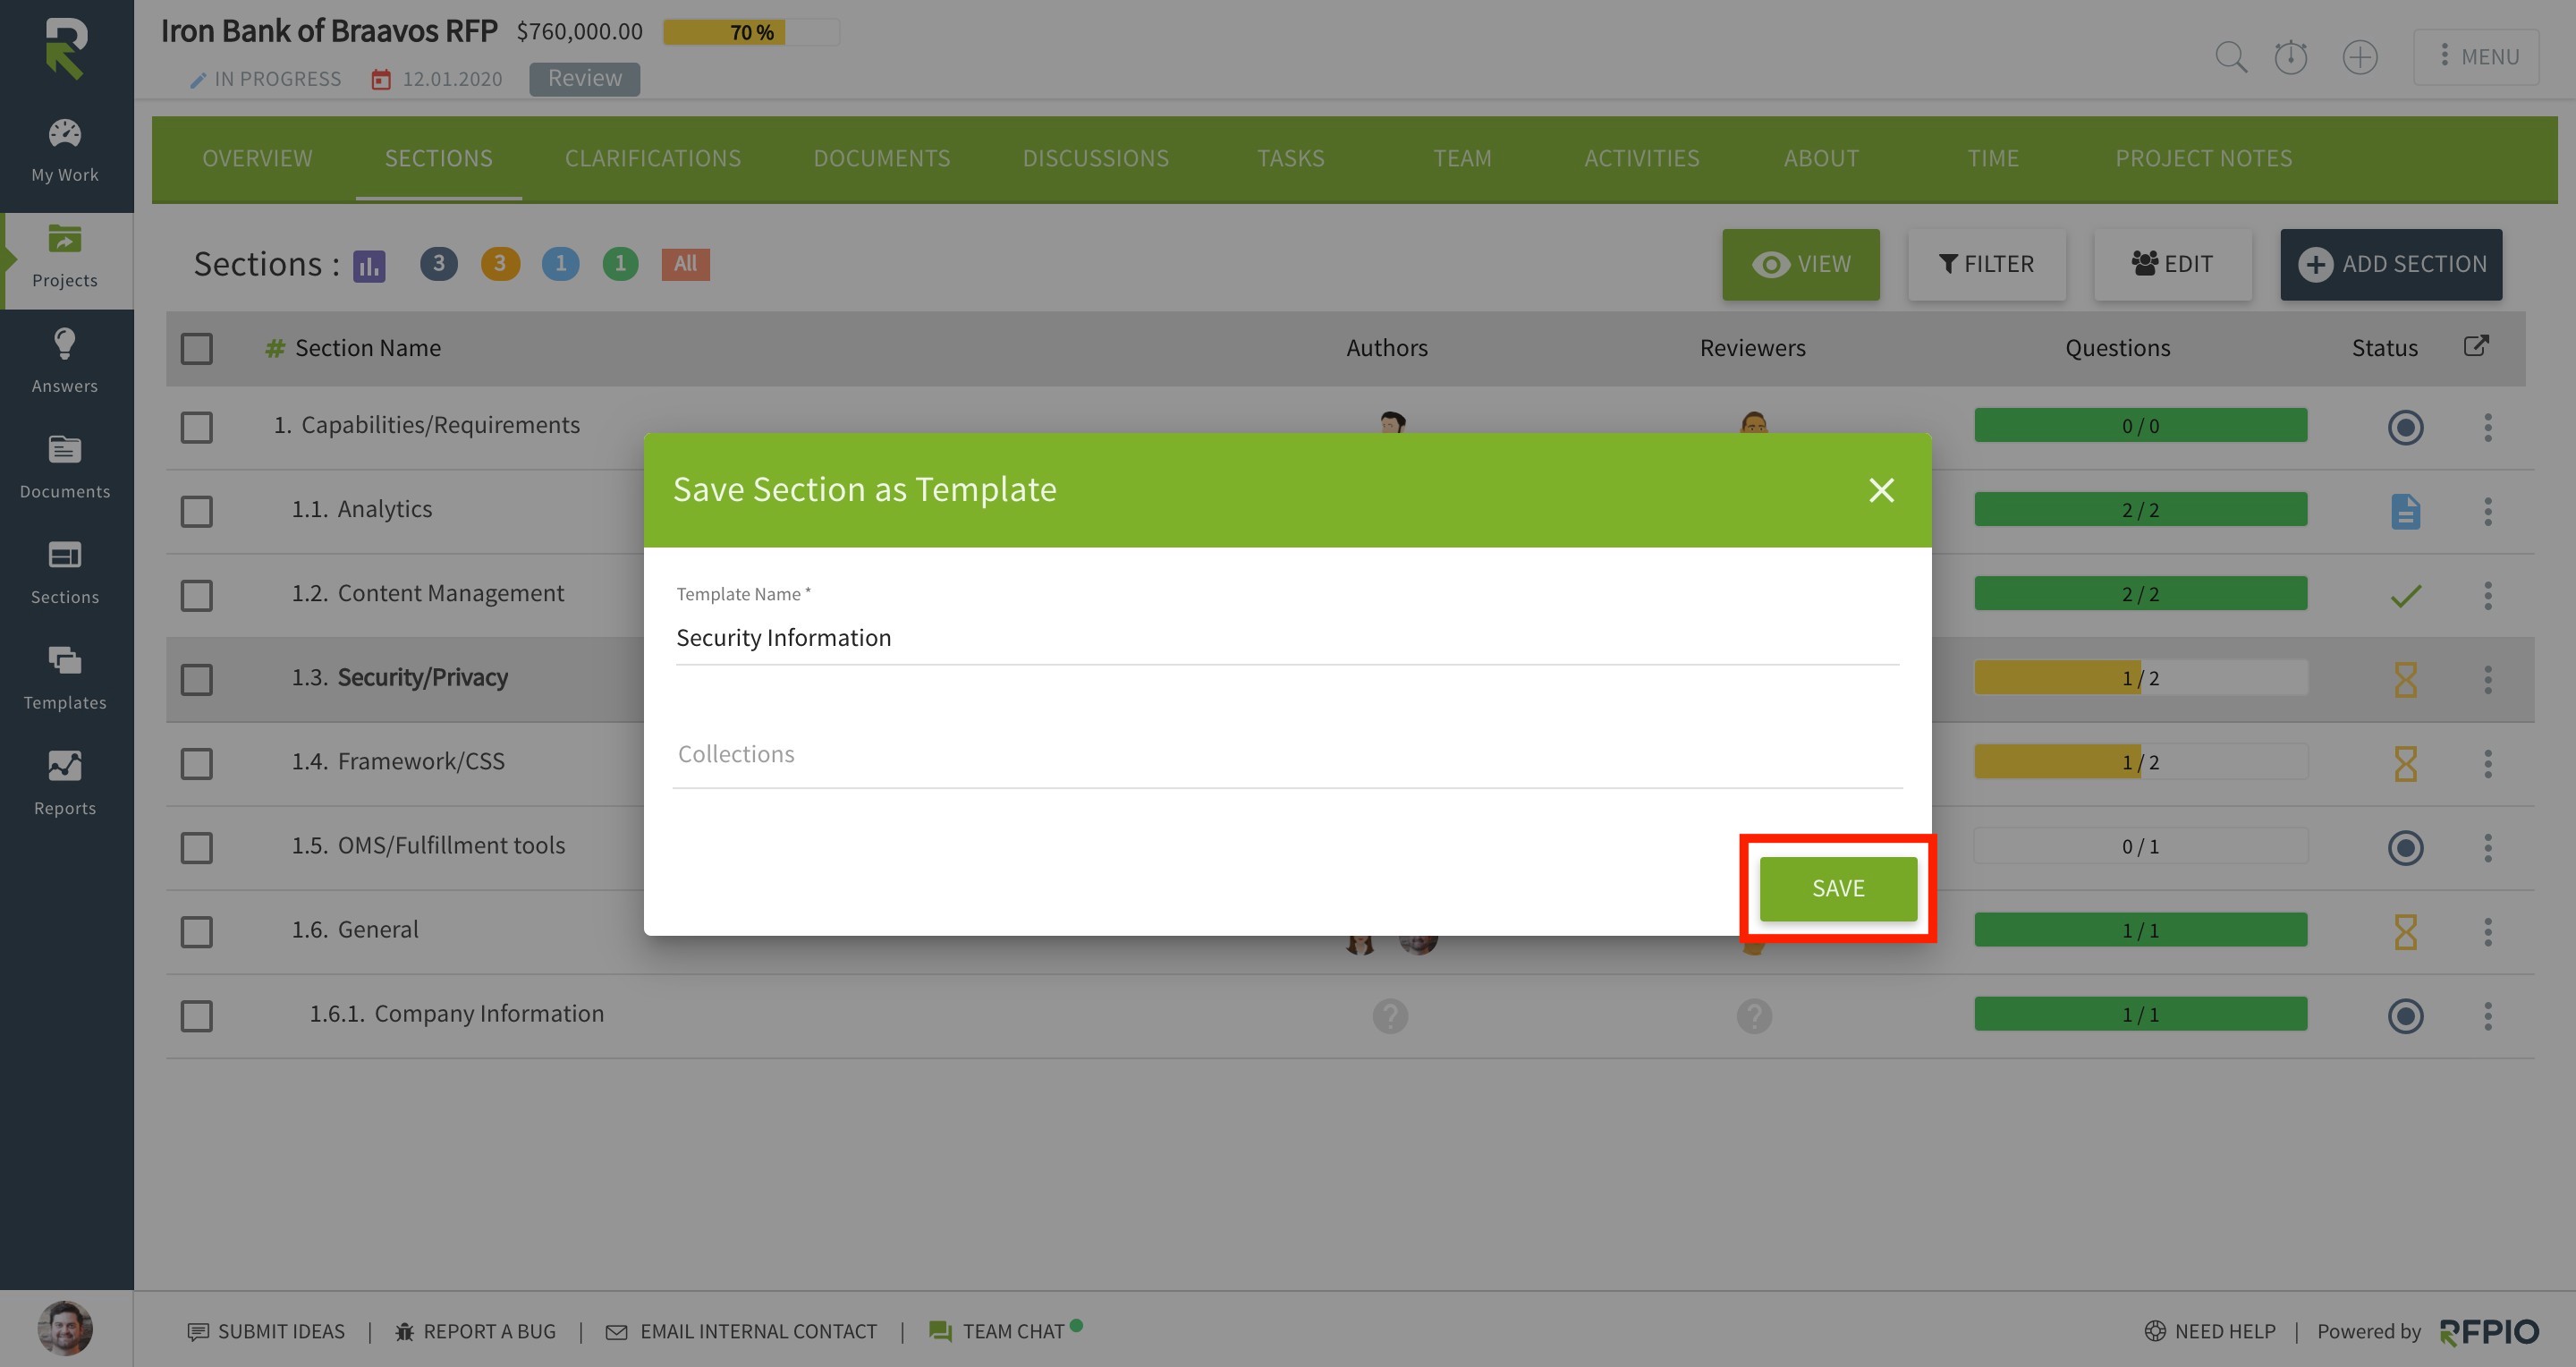This screenshot has height=1367, width=2576.
Task: Click the FILTER button
Action: tap(1986, 264)
